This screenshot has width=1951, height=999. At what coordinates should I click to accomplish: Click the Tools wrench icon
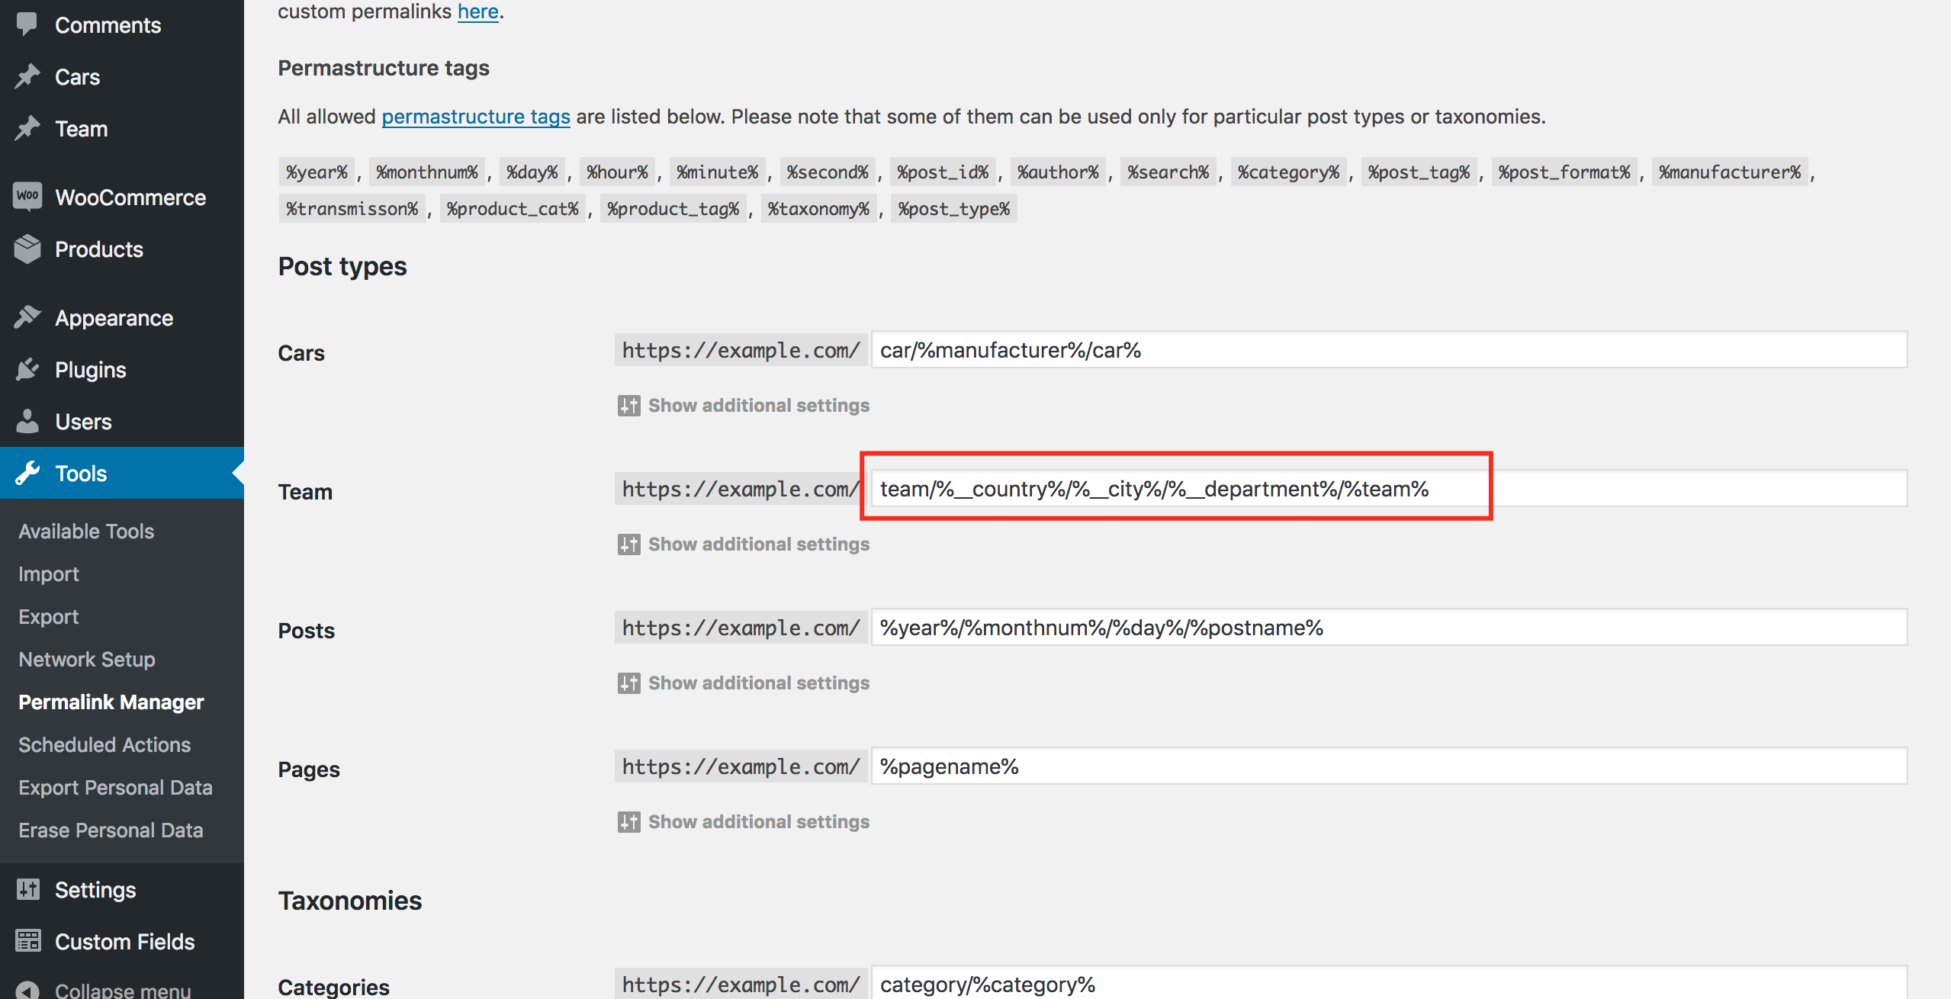point(28,473)
